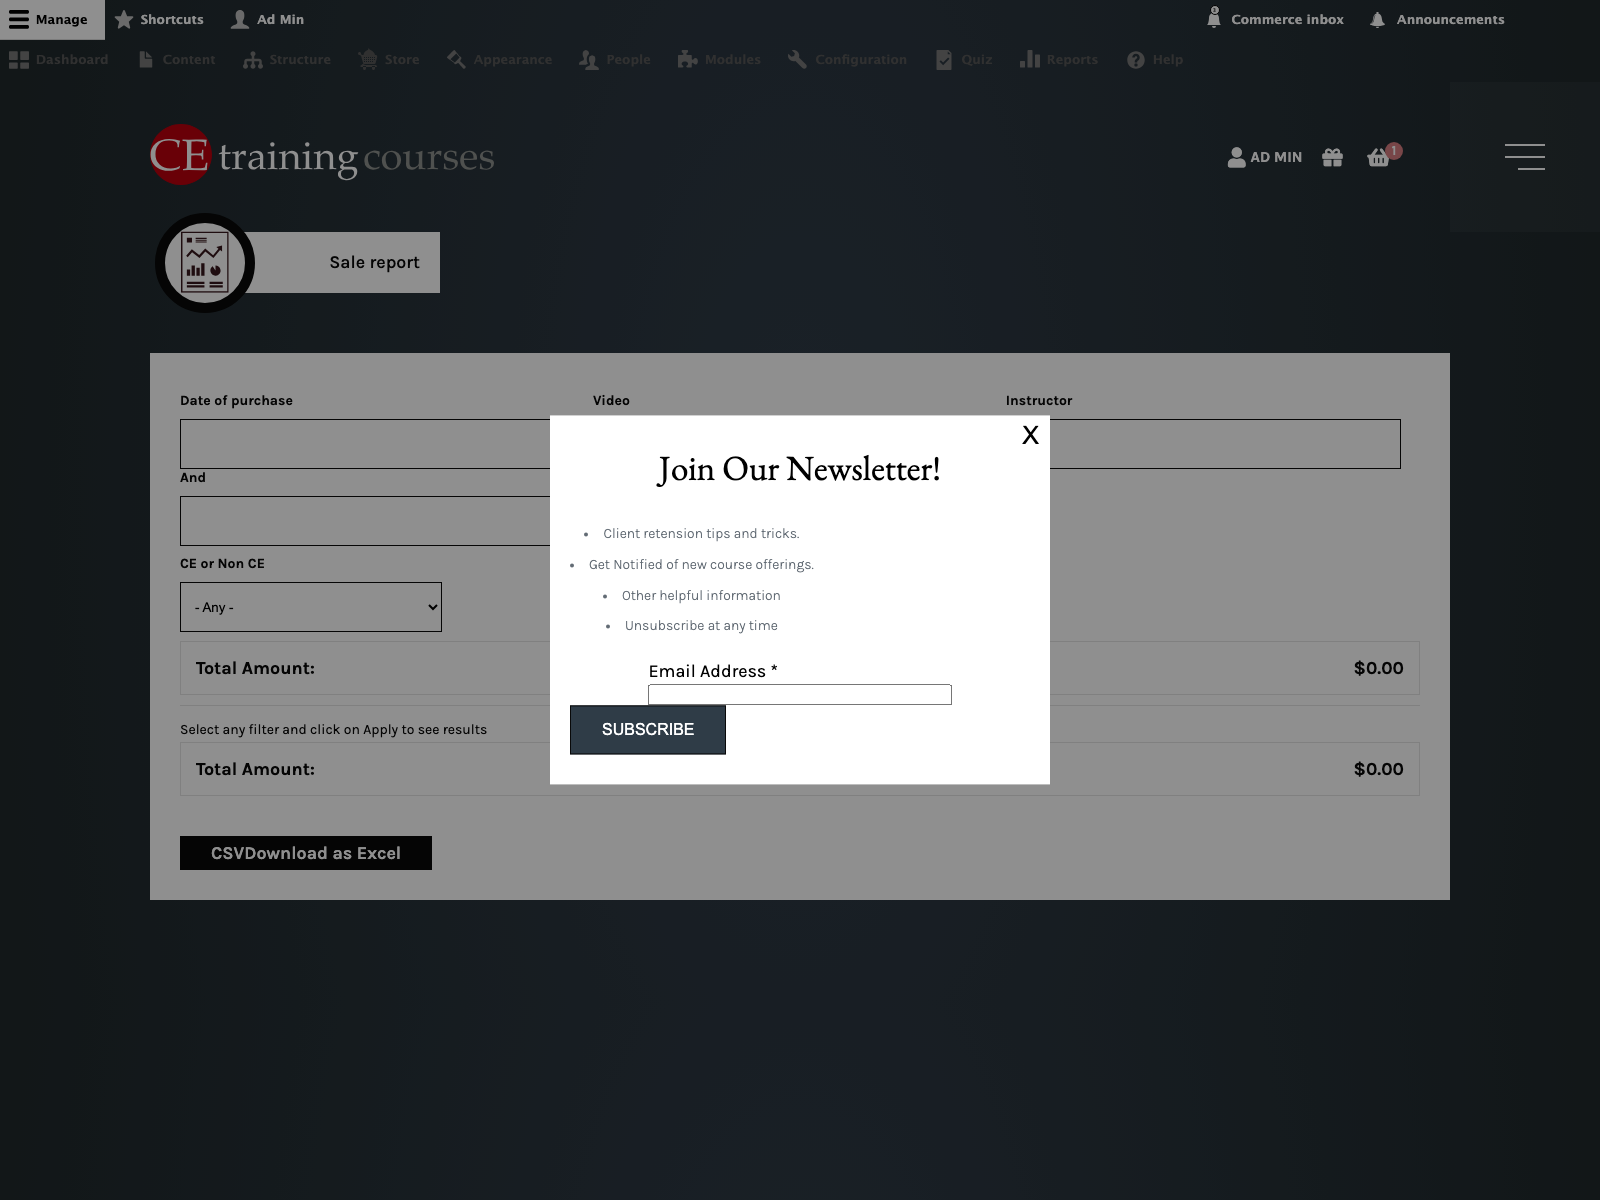Go to the Reports menu item
Screen dimensions: 1600x1200
point(1059,59)
